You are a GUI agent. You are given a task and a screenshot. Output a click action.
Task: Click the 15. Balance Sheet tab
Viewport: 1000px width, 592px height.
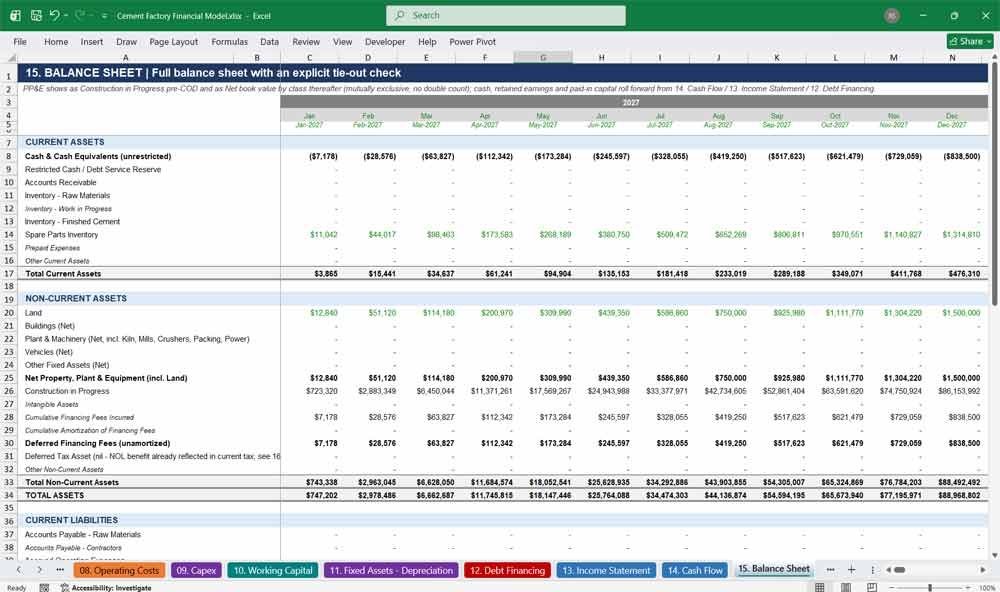point(774,569)
